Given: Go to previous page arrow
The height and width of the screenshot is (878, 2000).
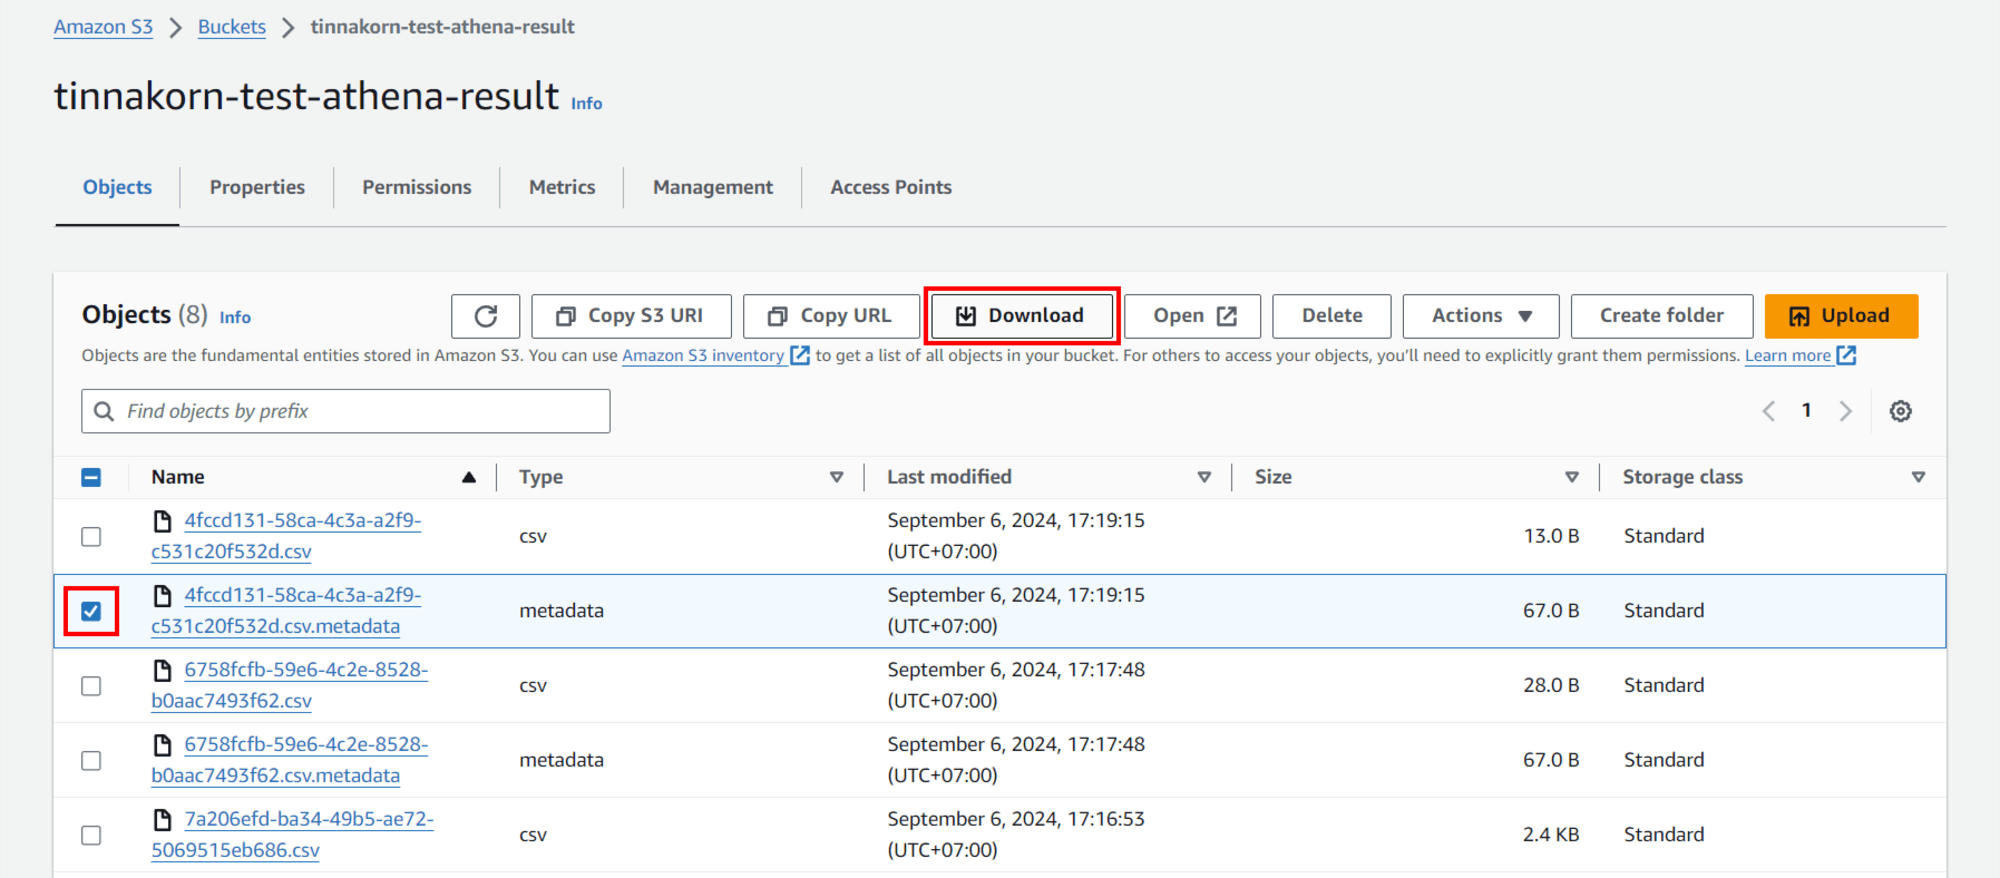Looking at the screenshot, I should coord(1768,411).
